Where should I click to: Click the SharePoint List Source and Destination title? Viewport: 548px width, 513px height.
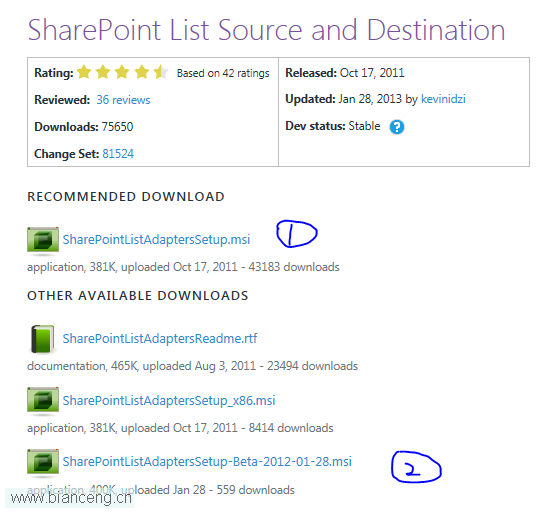266,30
